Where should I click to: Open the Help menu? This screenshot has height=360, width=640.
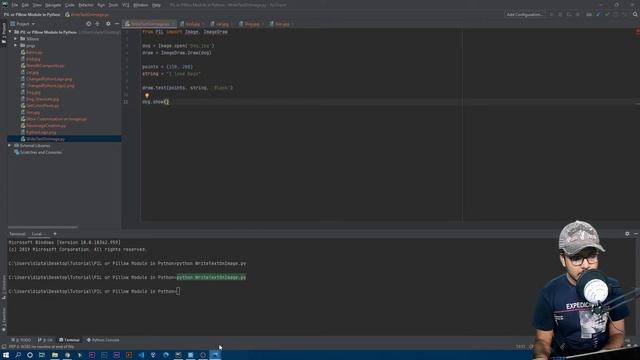pyautogui.click(x=156, y=5)
